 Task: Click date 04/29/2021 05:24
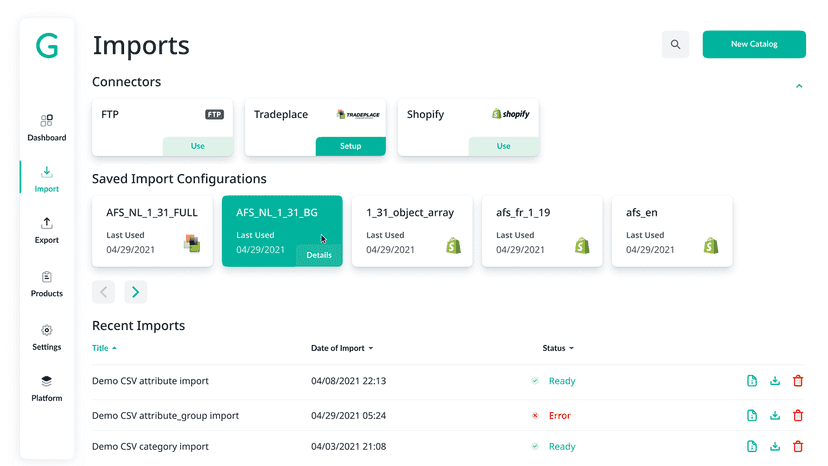pyautogui.click(x=349, y=416)
